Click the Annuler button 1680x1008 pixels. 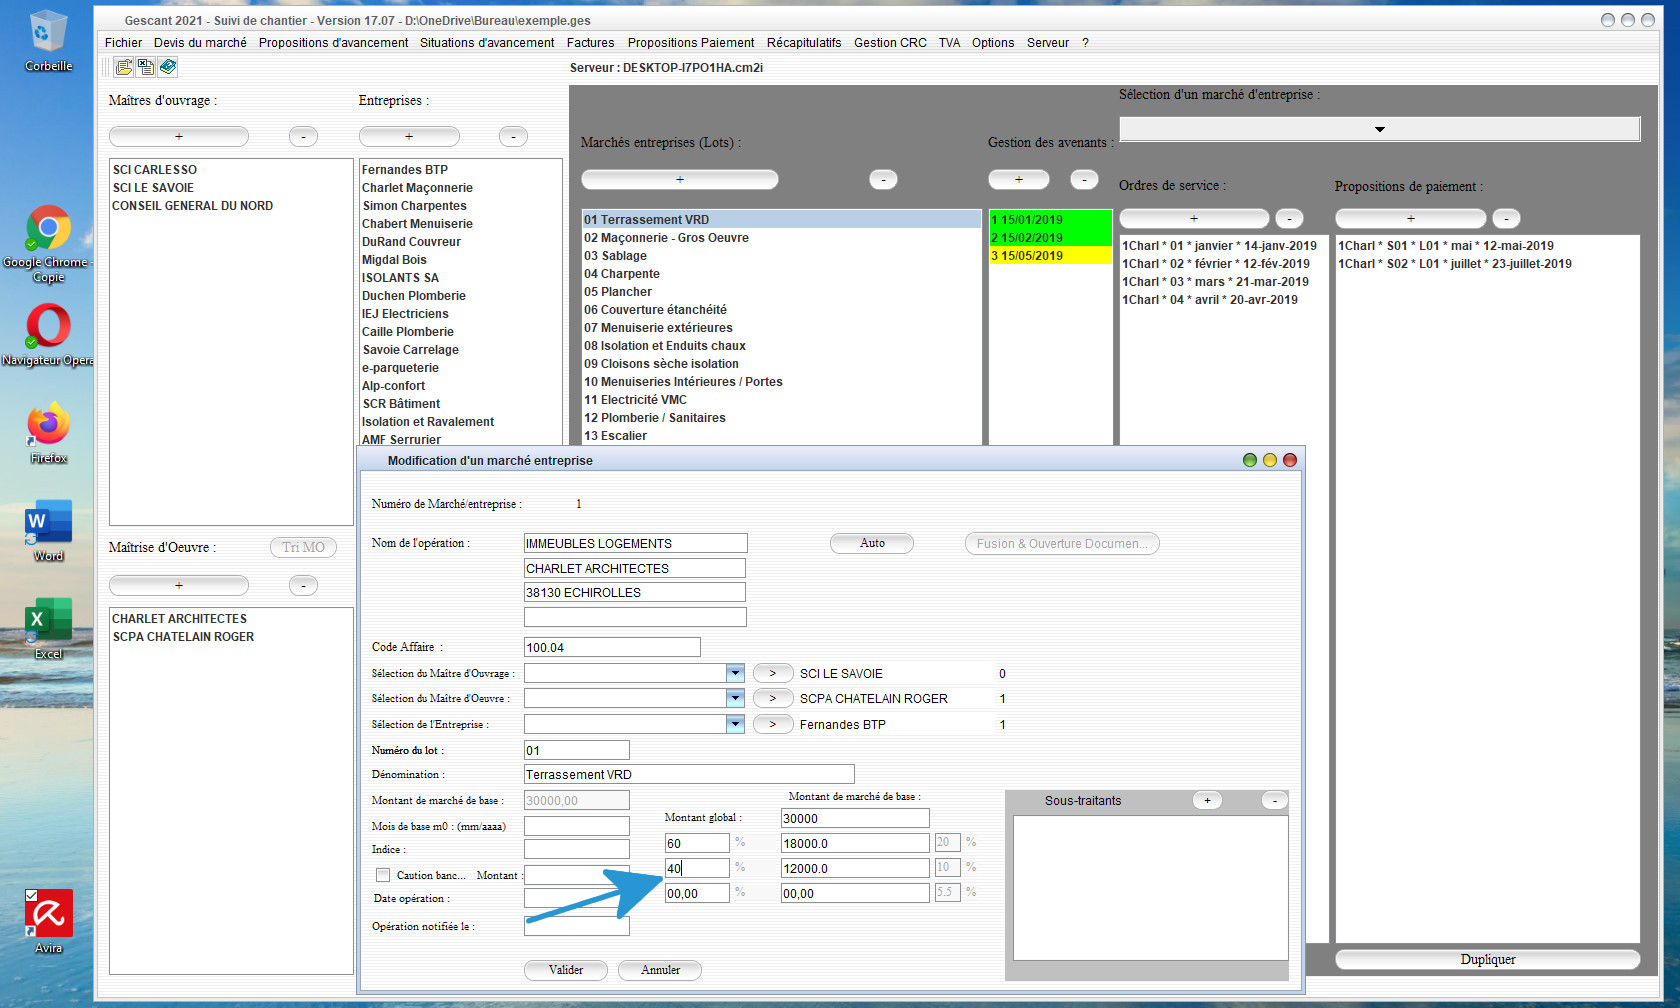click(660, 970)
